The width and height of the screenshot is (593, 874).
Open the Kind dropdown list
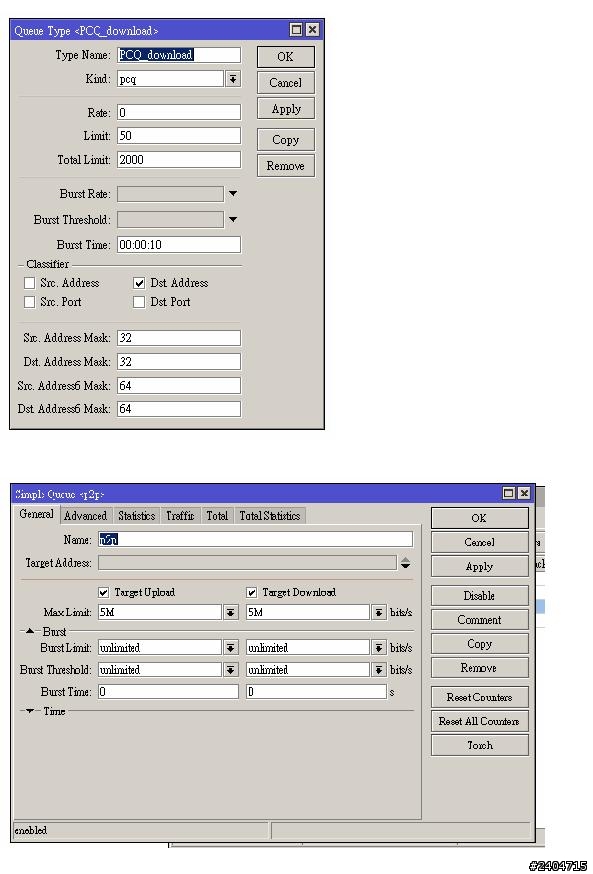(x=233, y=79)
